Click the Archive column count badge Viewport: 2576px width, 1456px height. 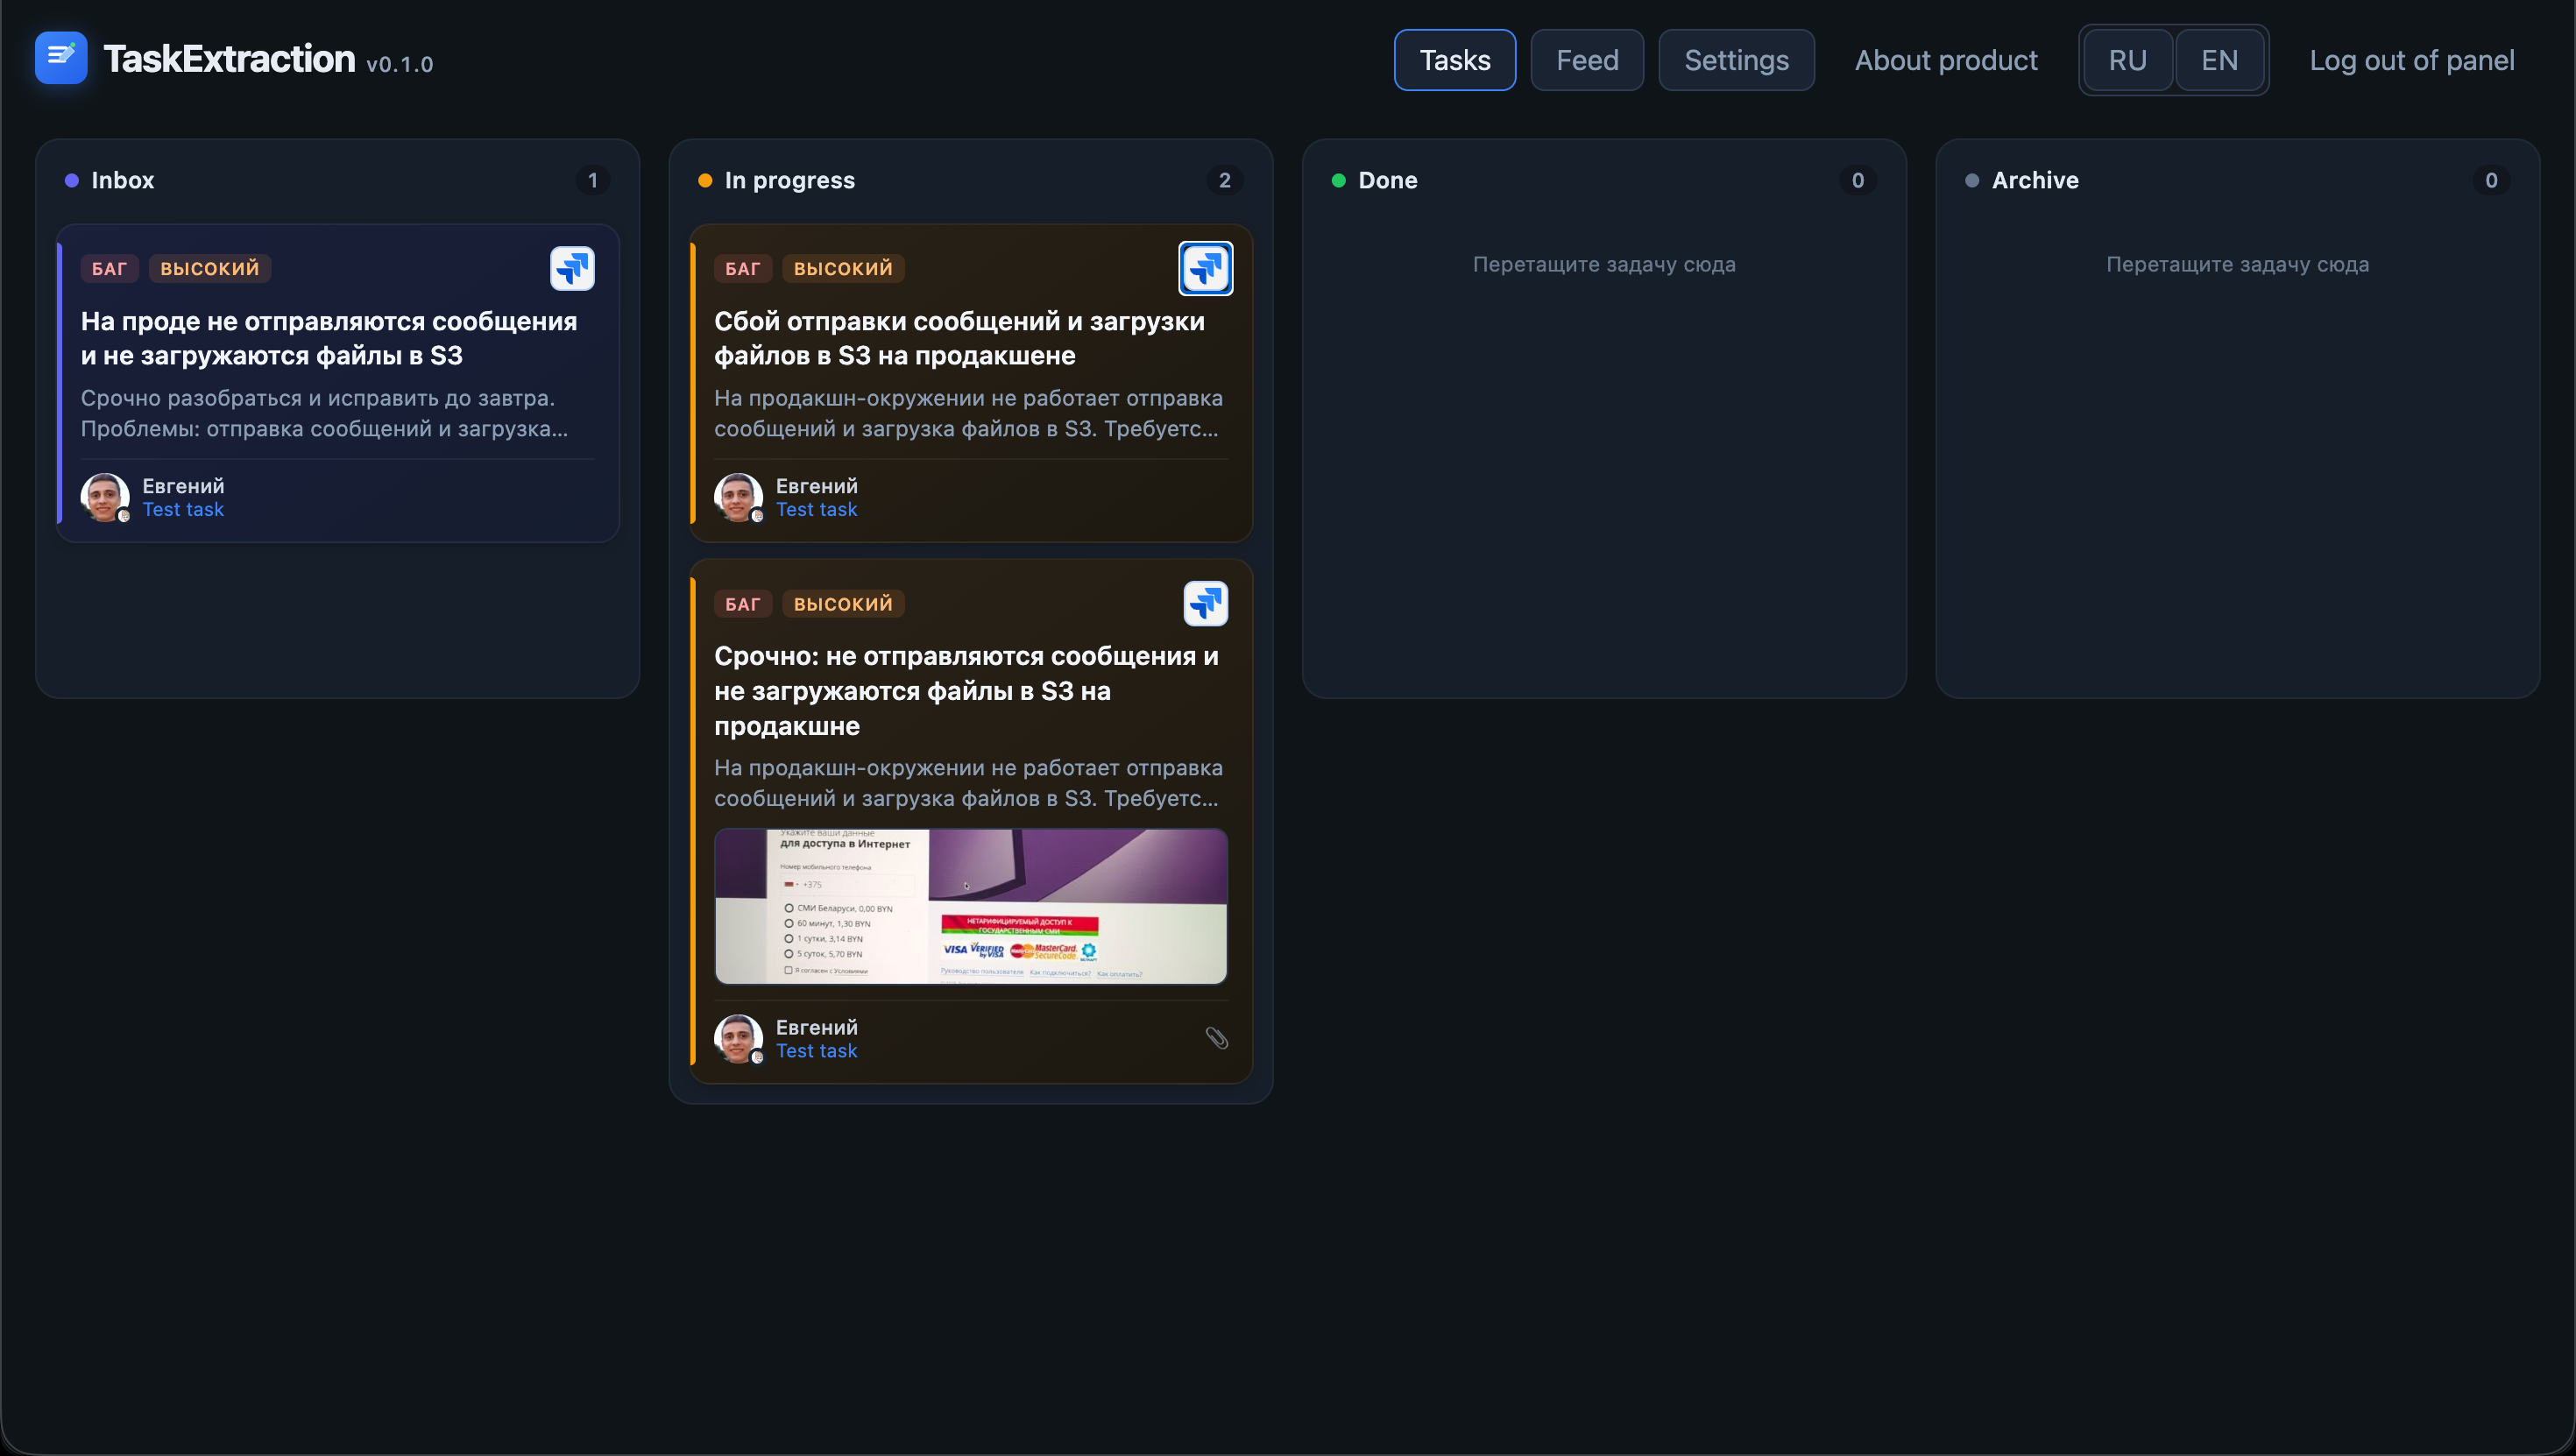tap(2491, 180)
